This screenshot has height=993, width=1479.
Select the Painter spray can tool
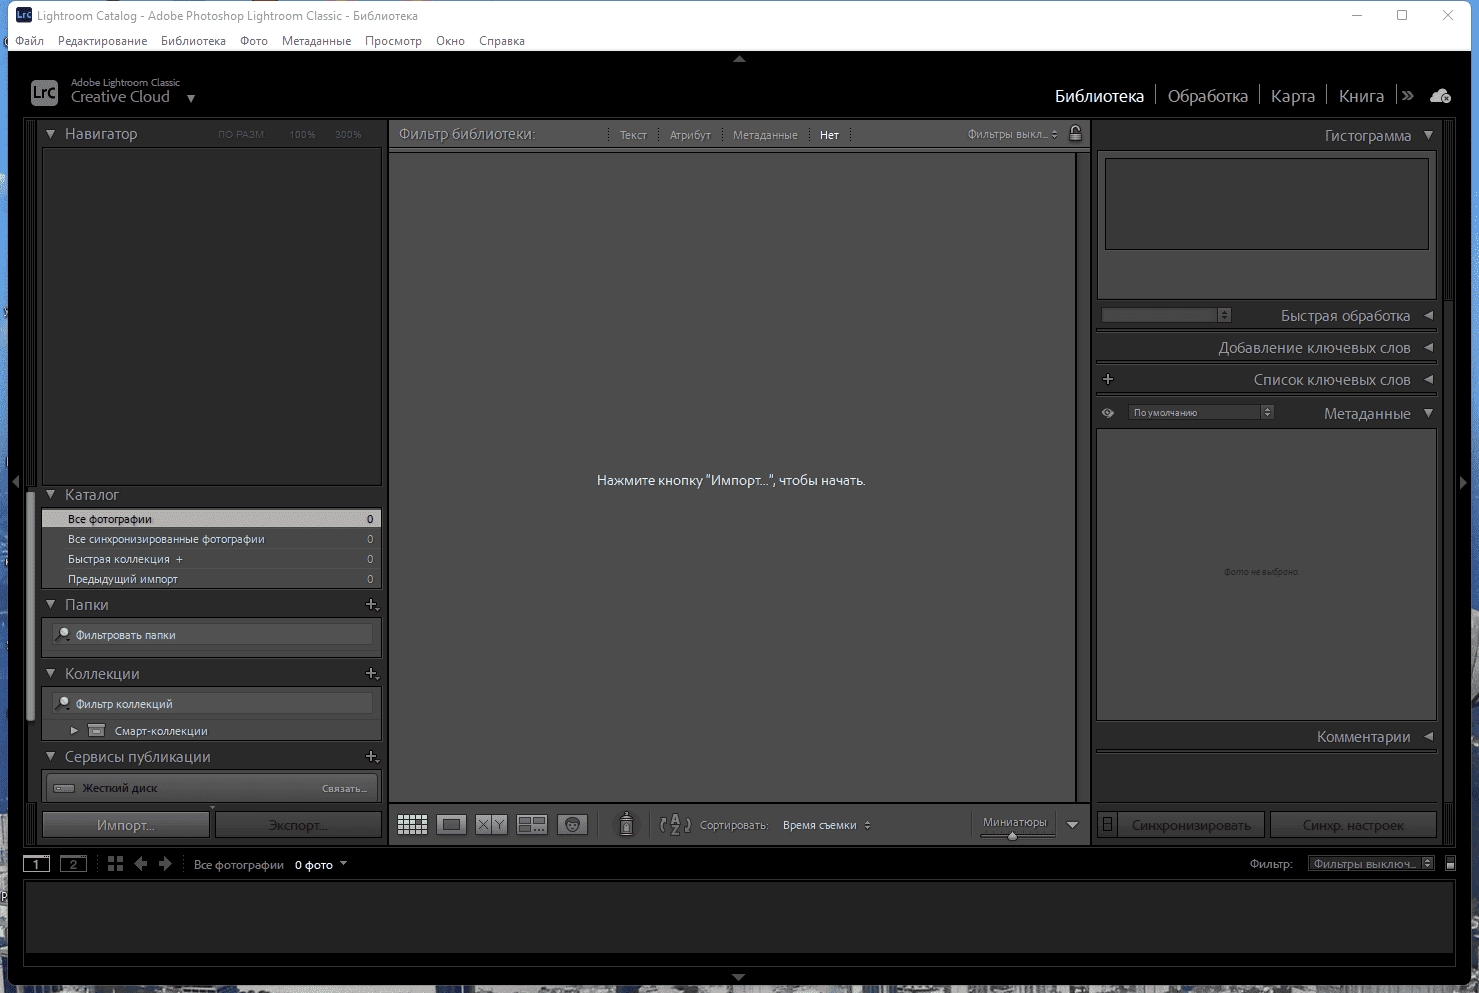[626, 824]
